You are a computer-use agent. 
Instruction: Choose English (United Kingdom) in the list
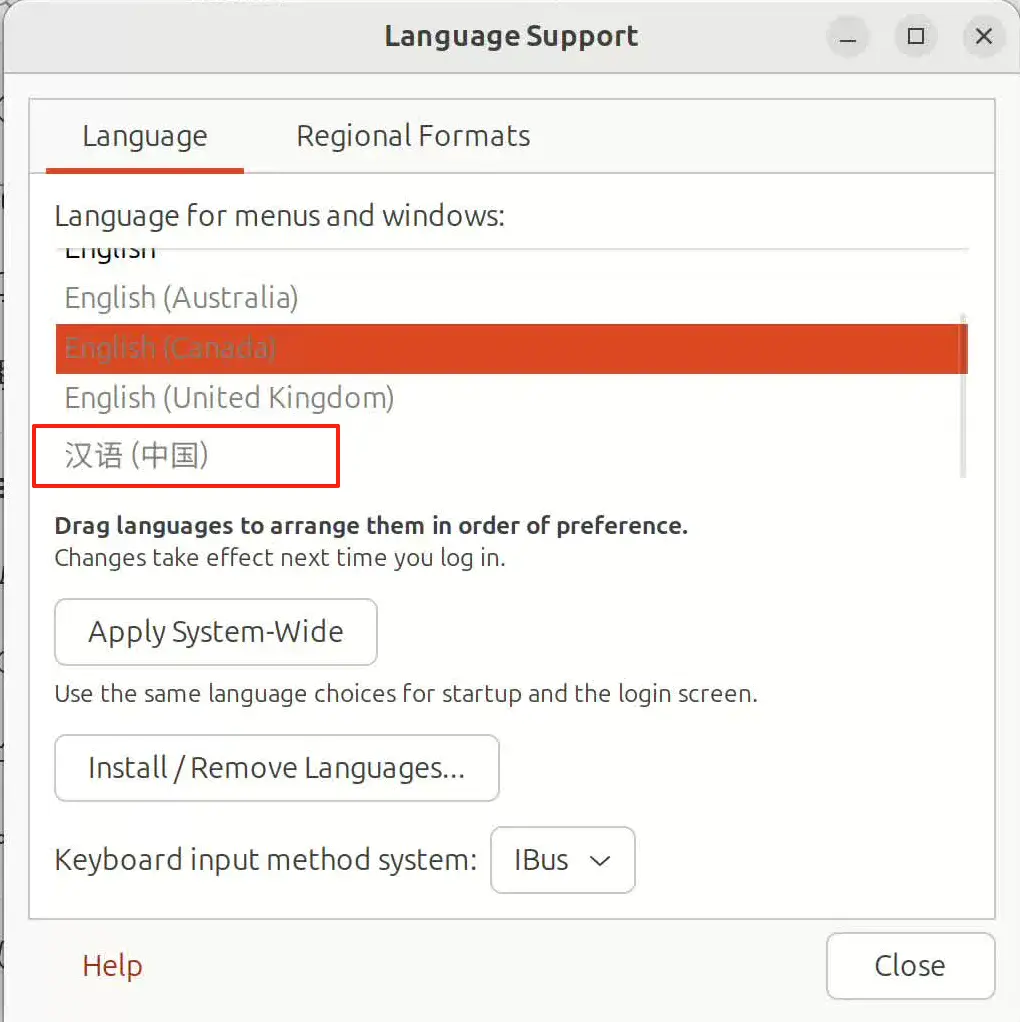pos(228,397)
